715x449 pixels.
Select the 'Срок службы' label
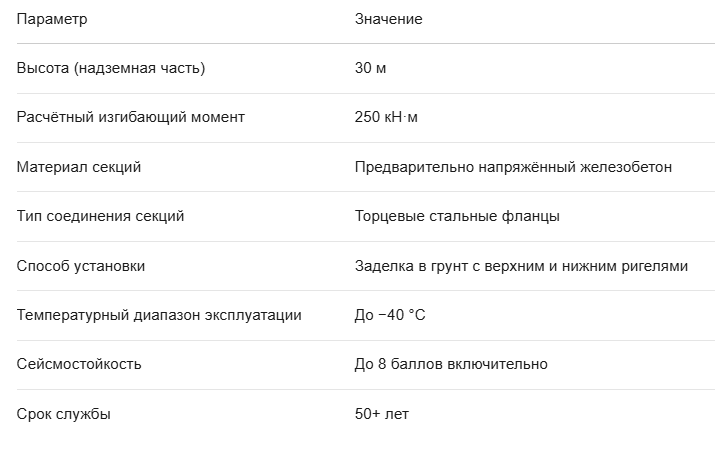[63, 414]
